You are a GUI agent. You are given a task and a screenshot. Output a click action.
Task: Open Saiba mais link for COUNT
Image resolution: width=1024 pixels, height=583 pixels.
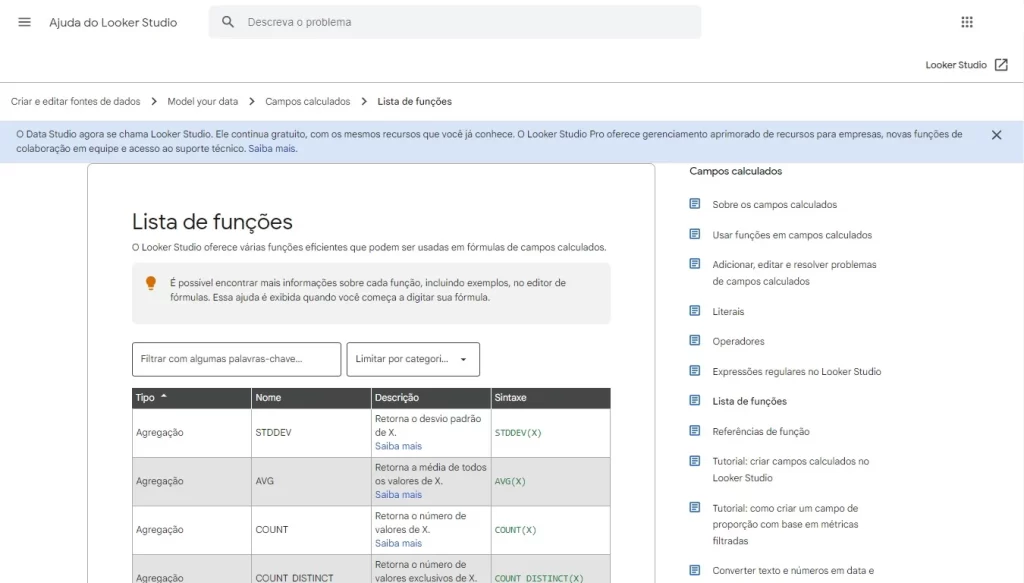click(x=398, y=543)
